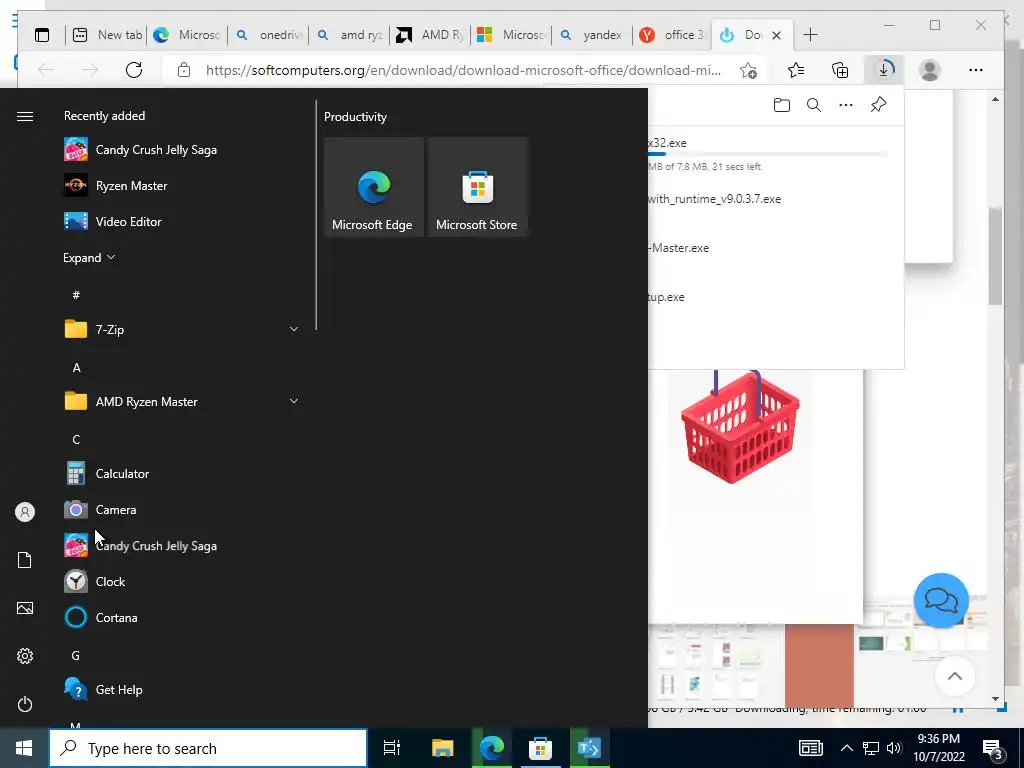Open Collections in Edge toolbar

[x=840, y=70]
